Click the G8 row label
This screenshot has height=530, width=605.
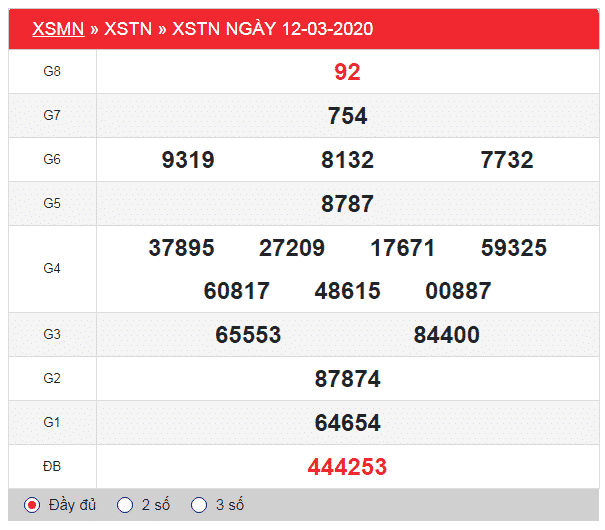click(52, 72)
